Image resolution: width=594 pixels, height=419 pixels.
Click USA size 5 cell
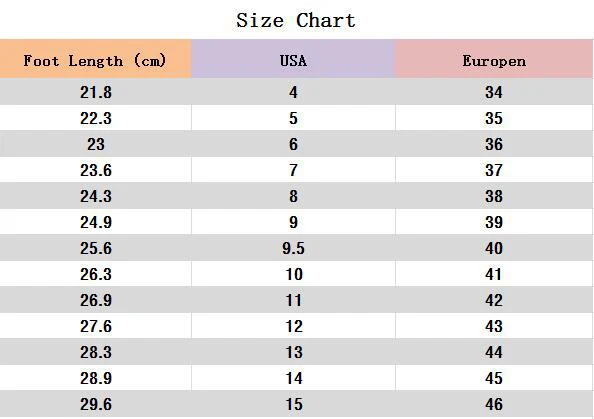tap(293, 118)
